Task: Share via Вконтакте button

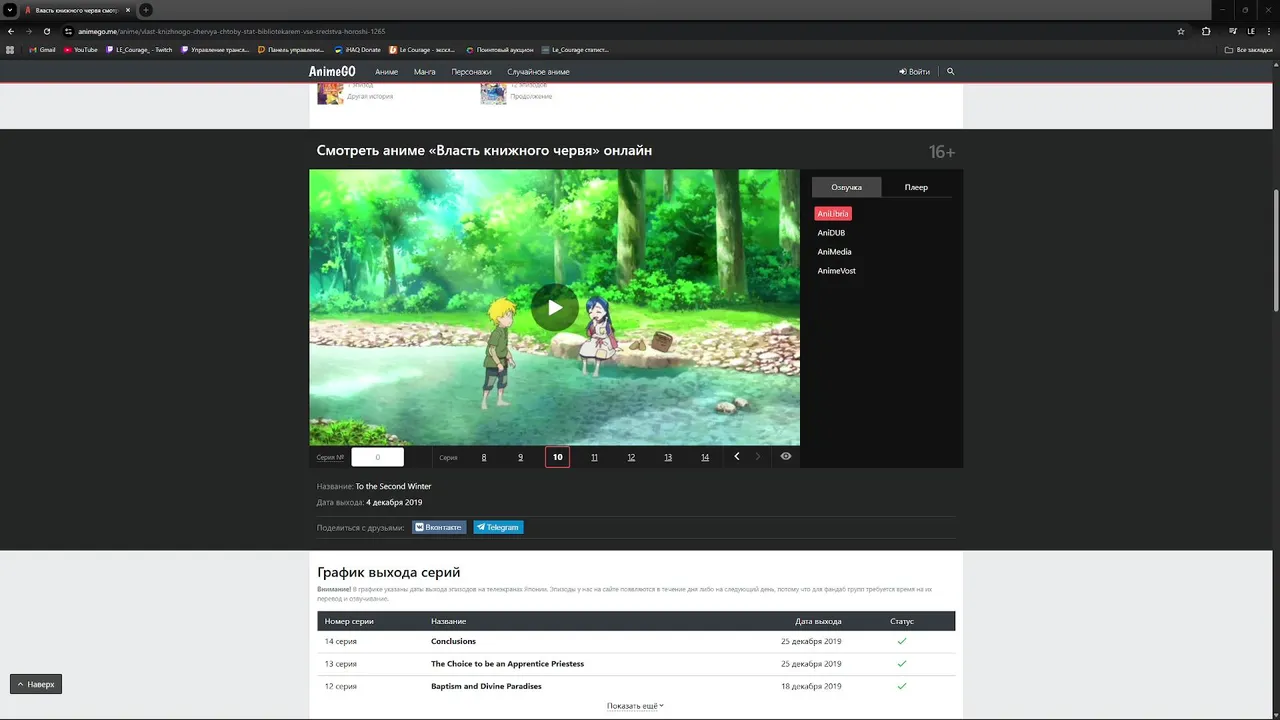Action: (x=439, y=527)
